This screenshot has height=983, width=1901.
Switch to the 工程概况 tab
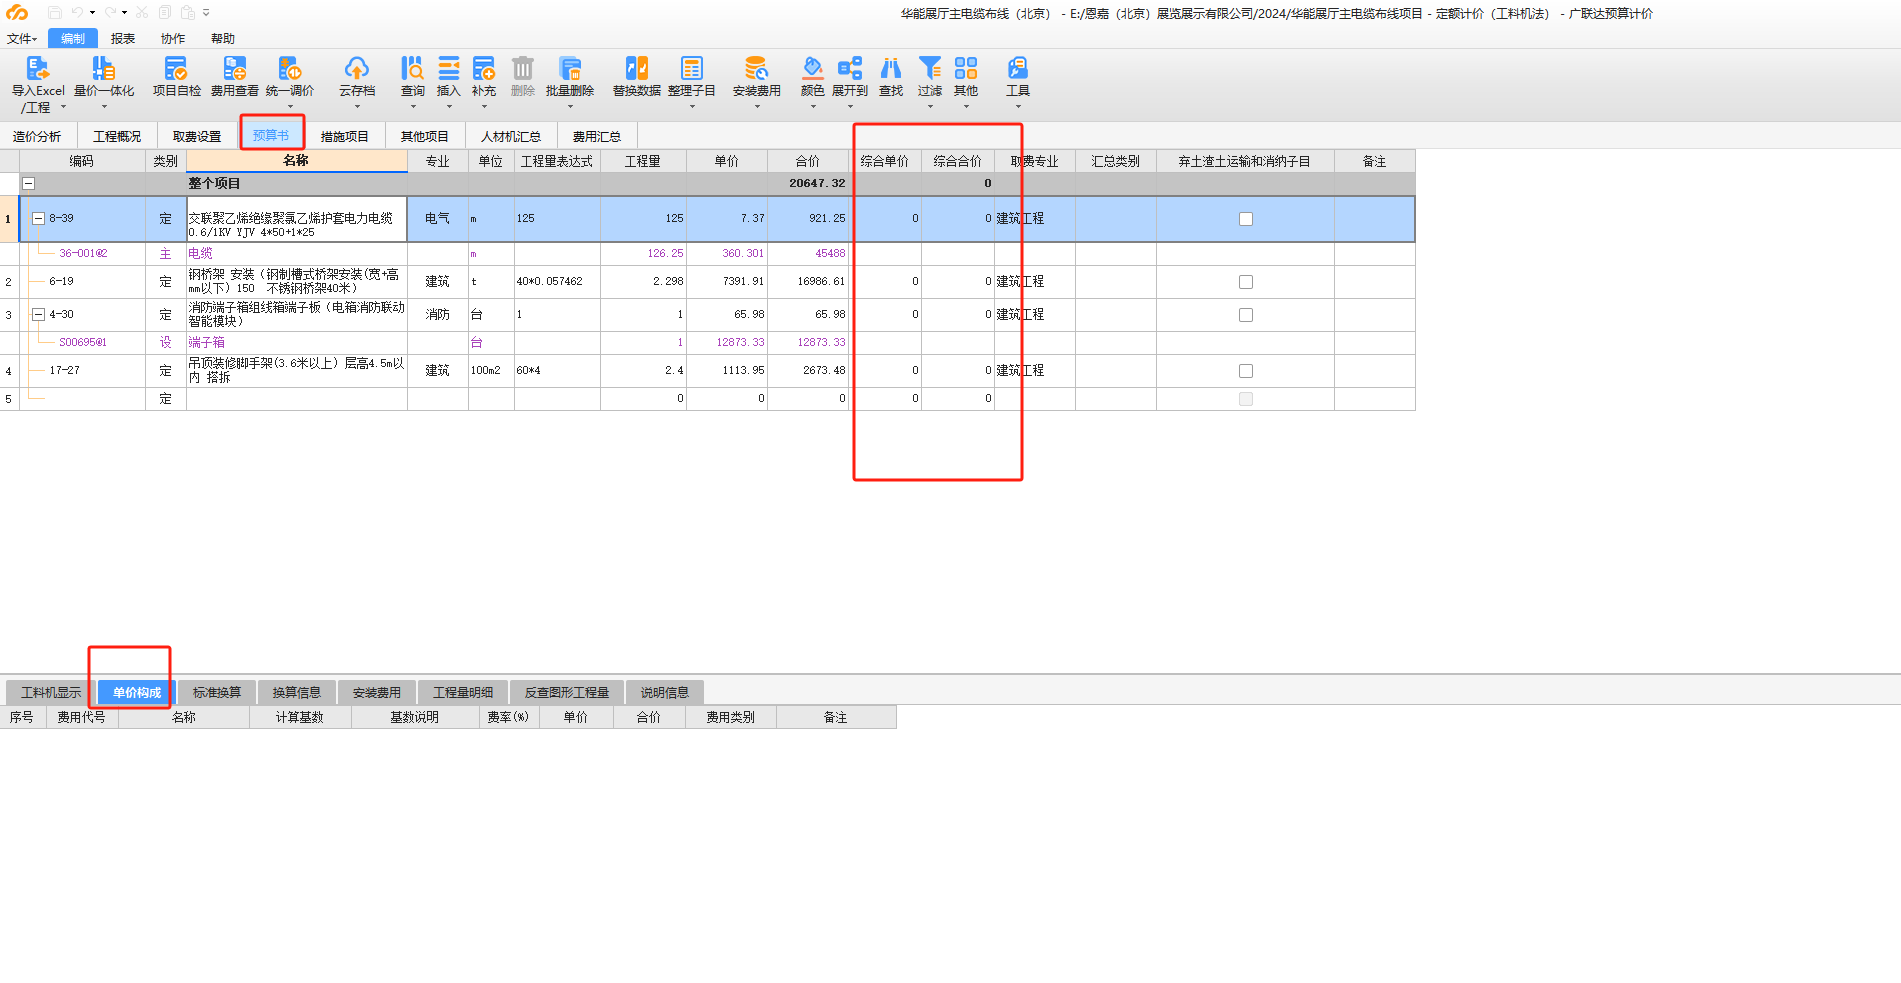click(x=117, y=137)
